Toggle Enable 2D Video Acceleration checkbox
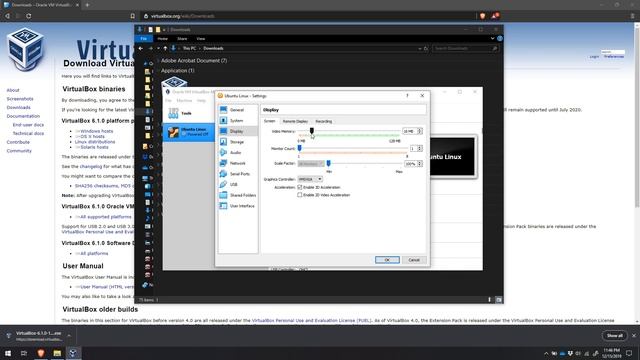 point(300,195)
